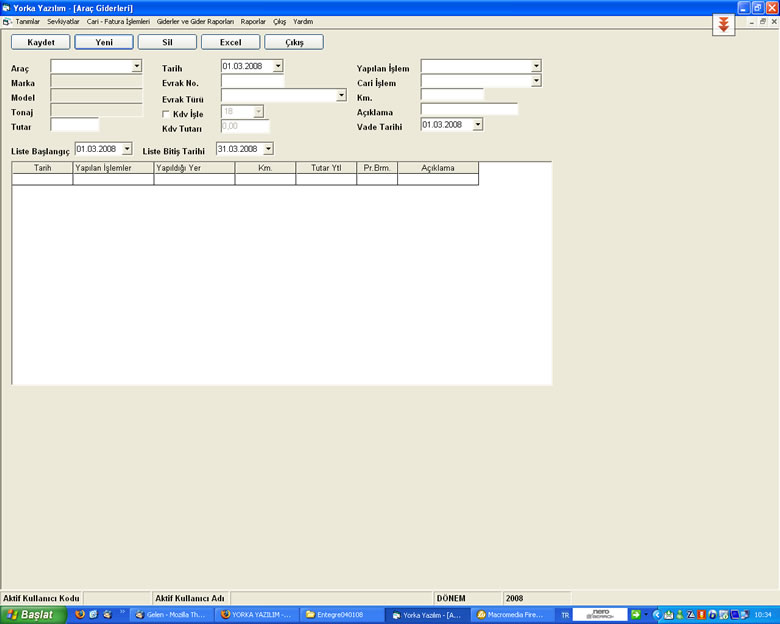Click the Çıkış button in toolbar
Screen dimensions: 780x624
click(294, 42)
